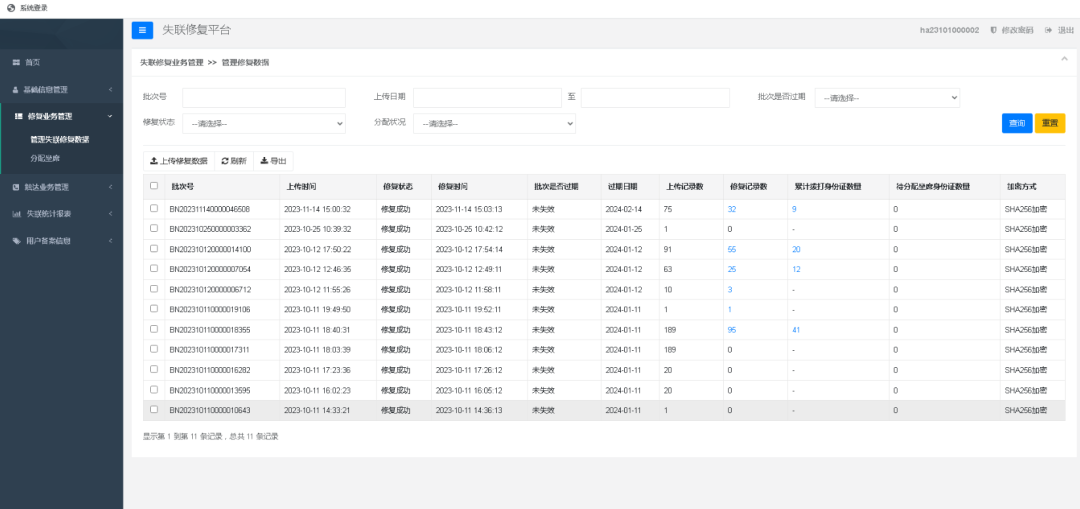Click the blue 查询 button
The image size is (1080, 509).
pos(1017,123)
